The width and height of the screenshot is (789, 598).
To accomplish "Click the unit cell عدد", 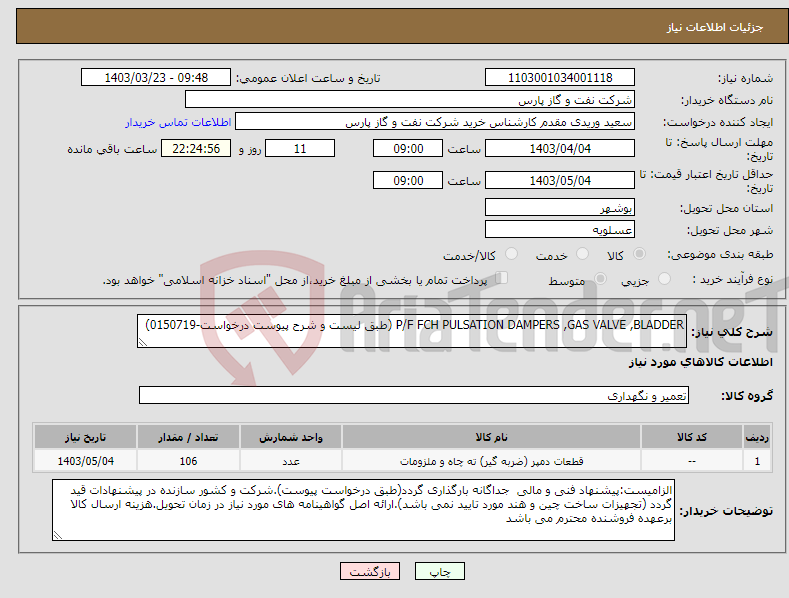I will 291,461.
